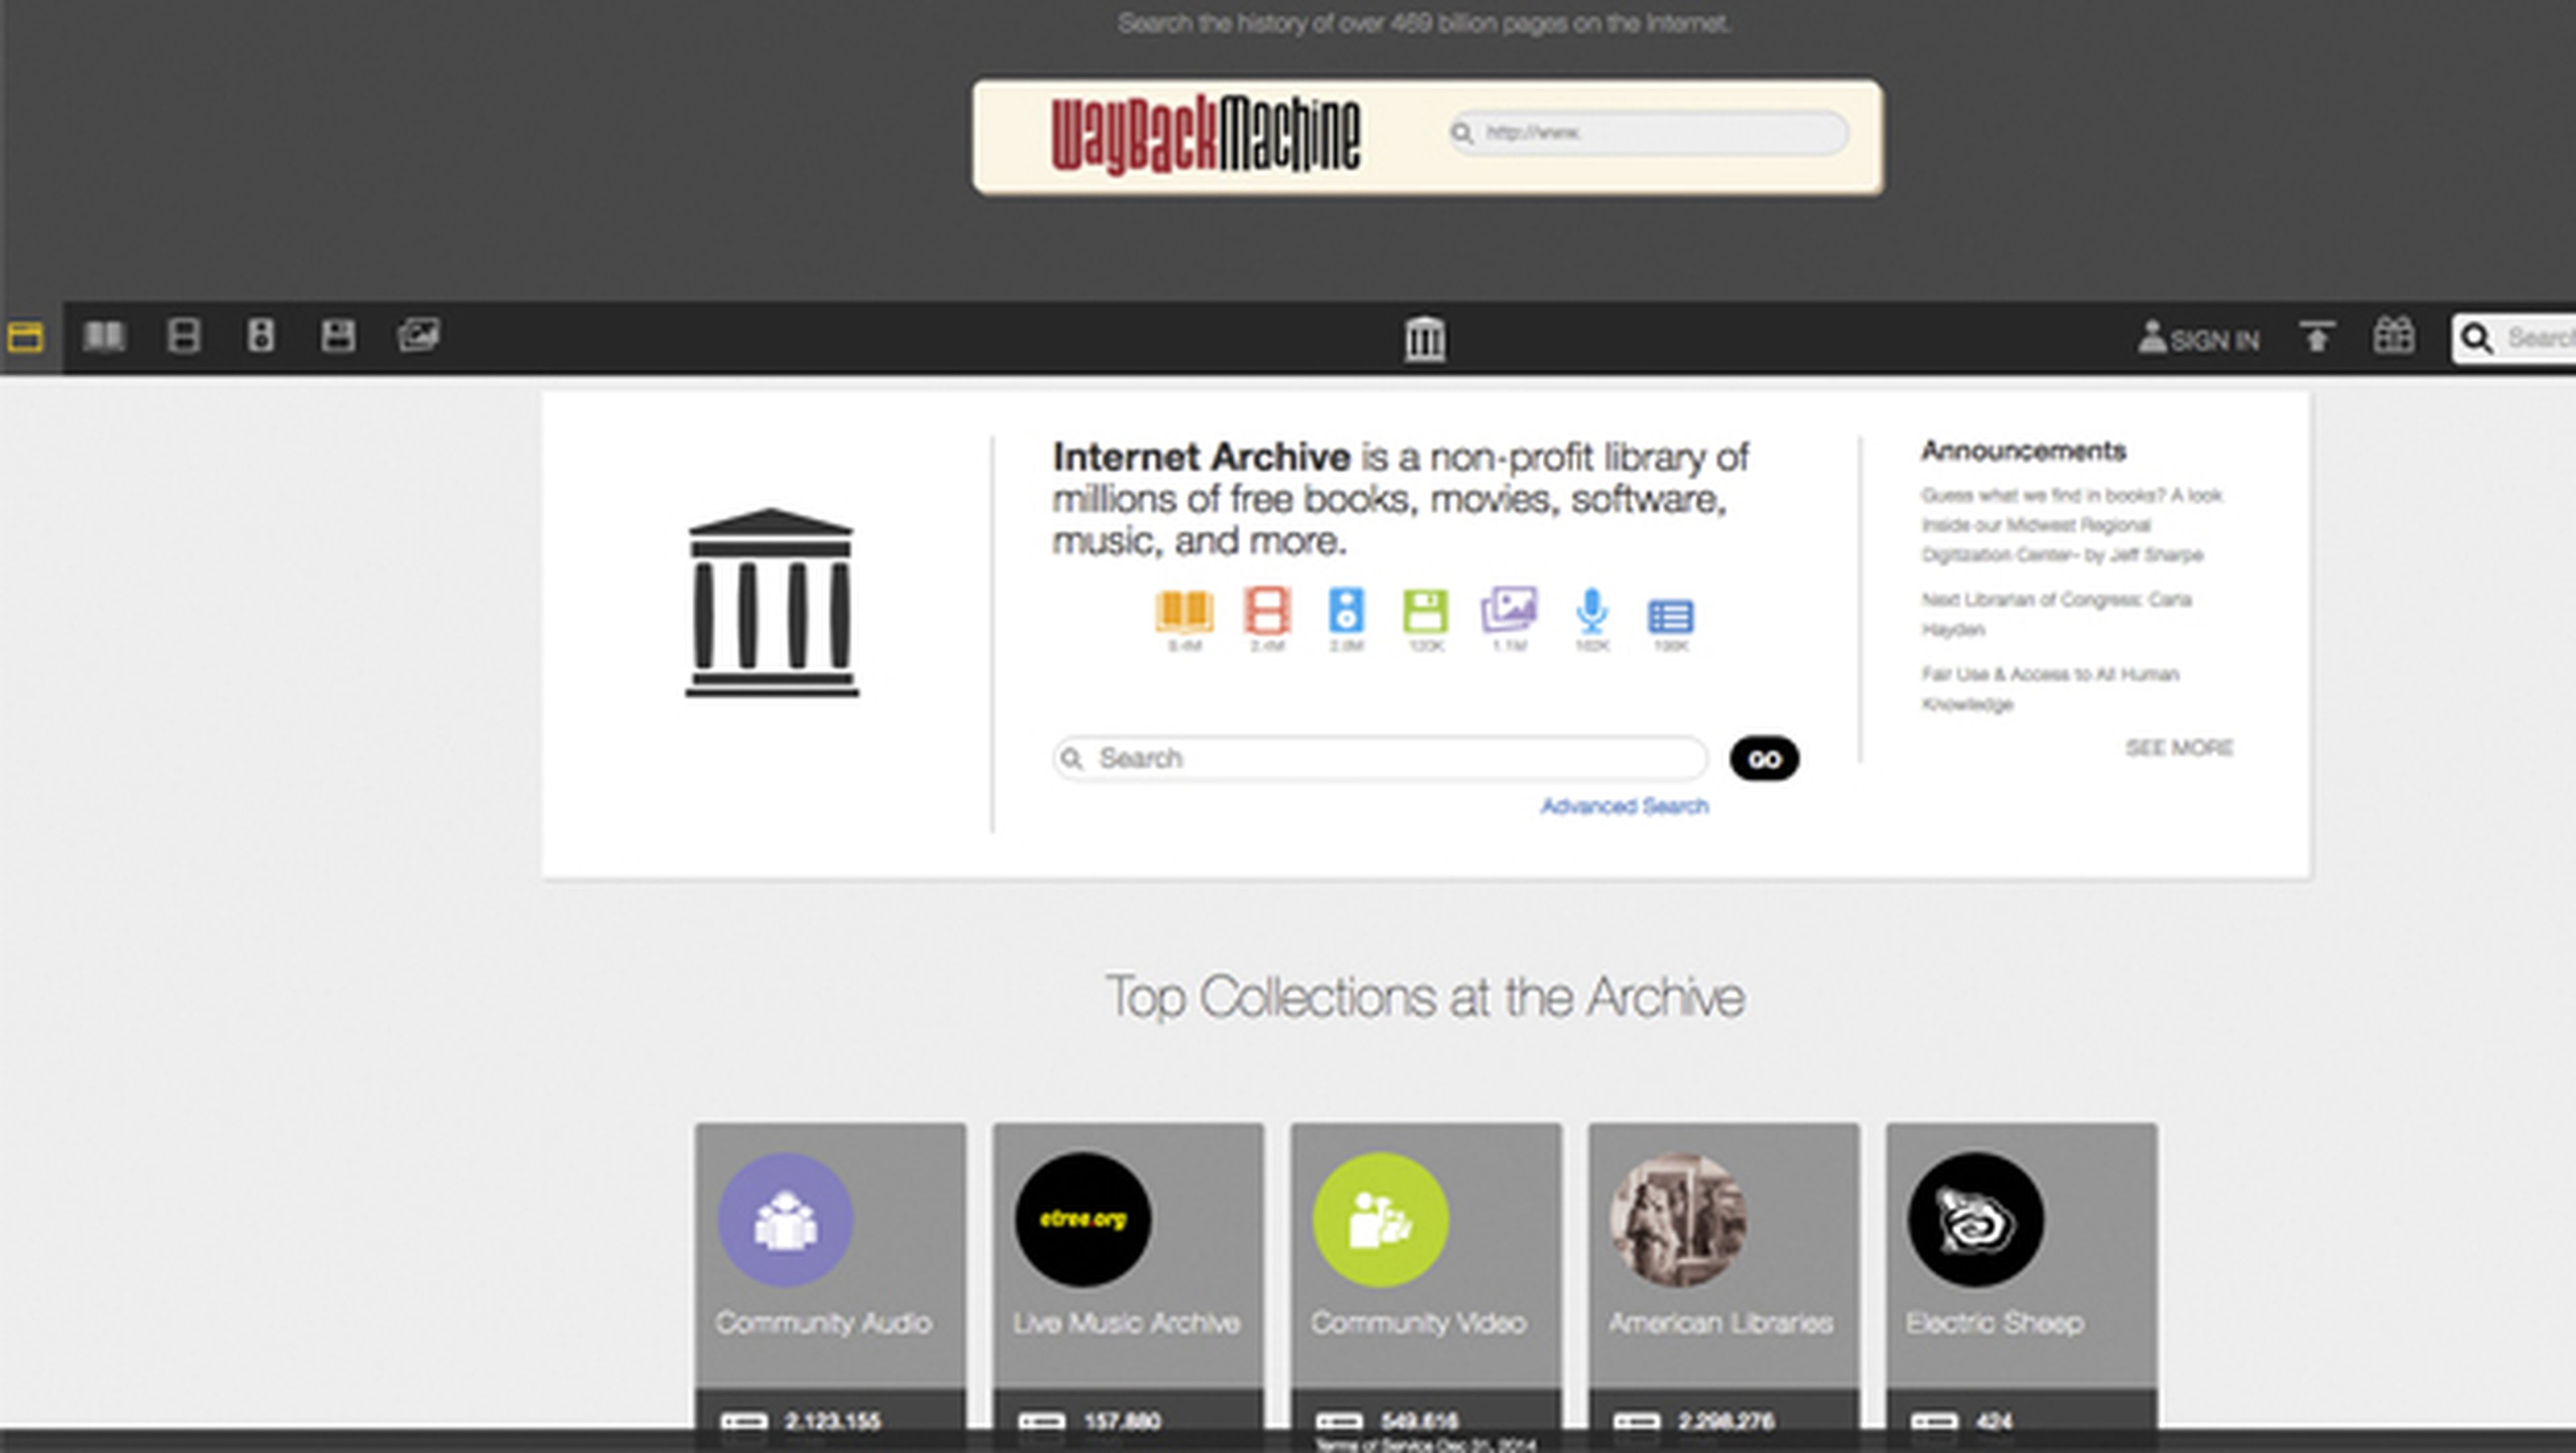Click the Community Video green circle icon
The width and height of the screenshot is (2576, 1453).
(x=1380, y=1219)
